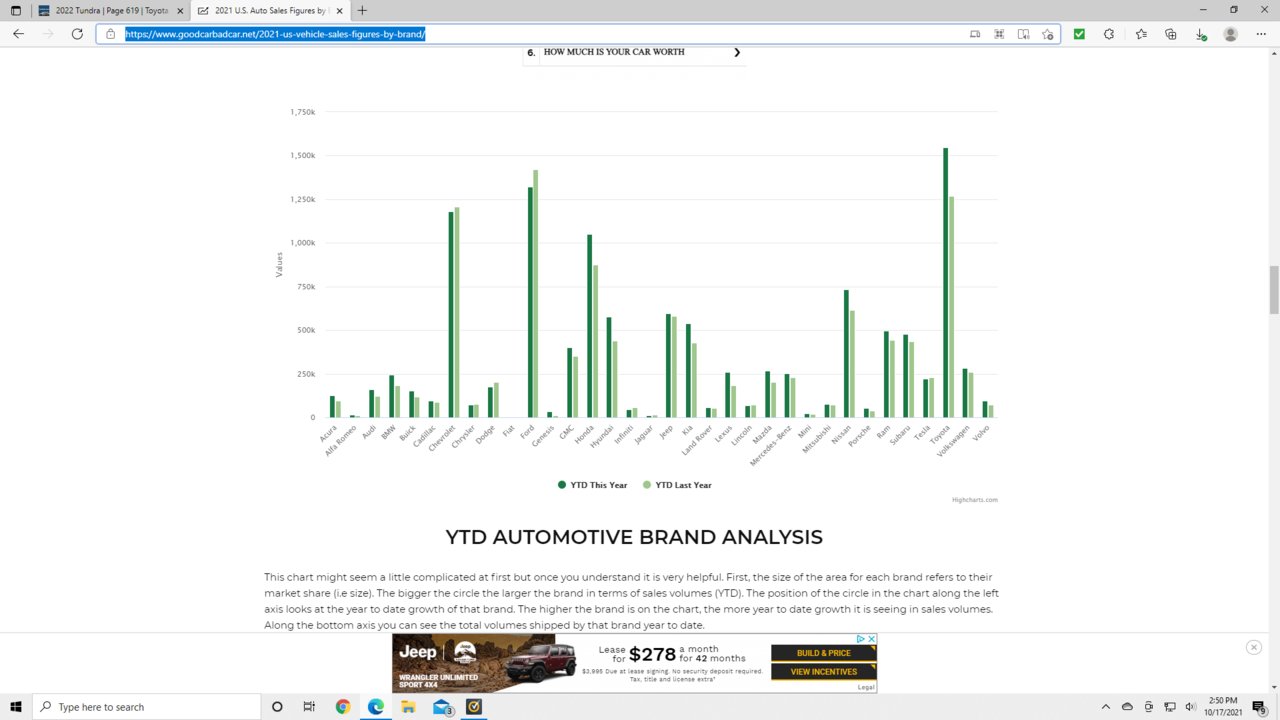Close the Jeep ad with the X
Image resolution: width=1280 pixels, height=720 pixels.
(x=871, y=639)
